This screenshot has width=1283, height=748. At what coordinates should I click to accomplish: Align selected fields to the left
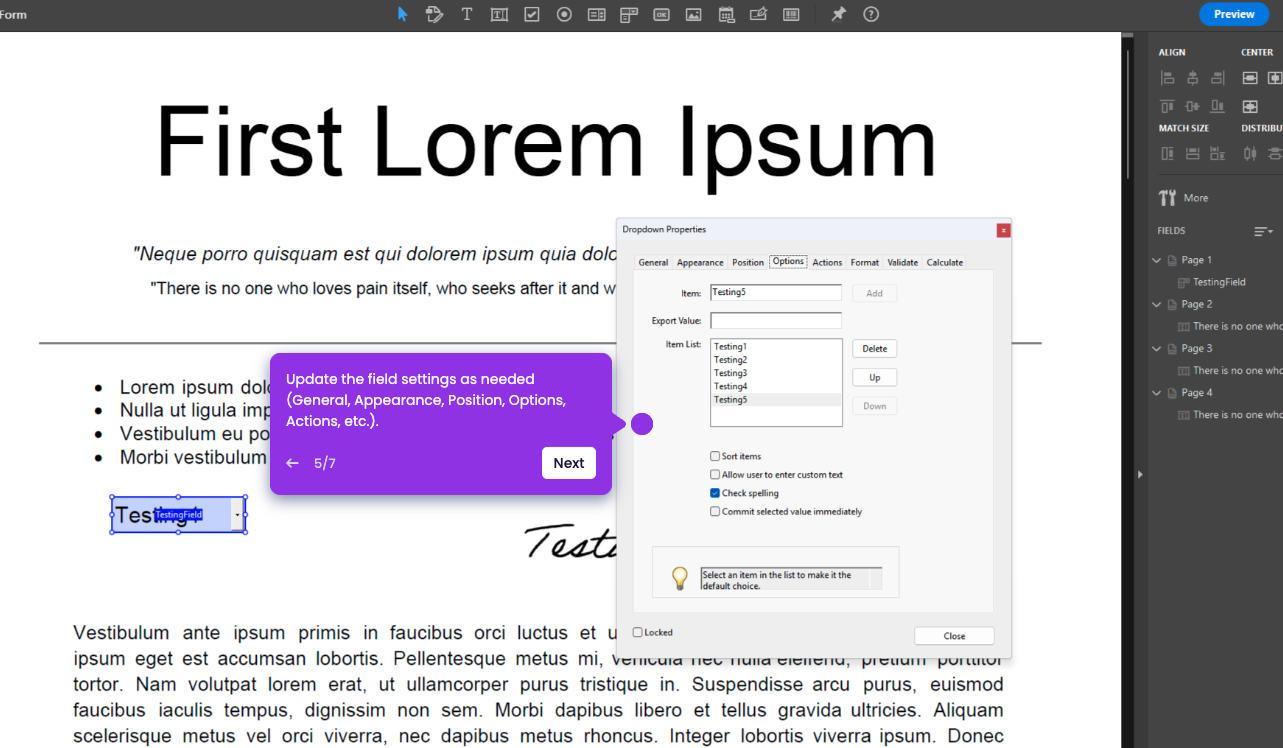click(1167, 78)
